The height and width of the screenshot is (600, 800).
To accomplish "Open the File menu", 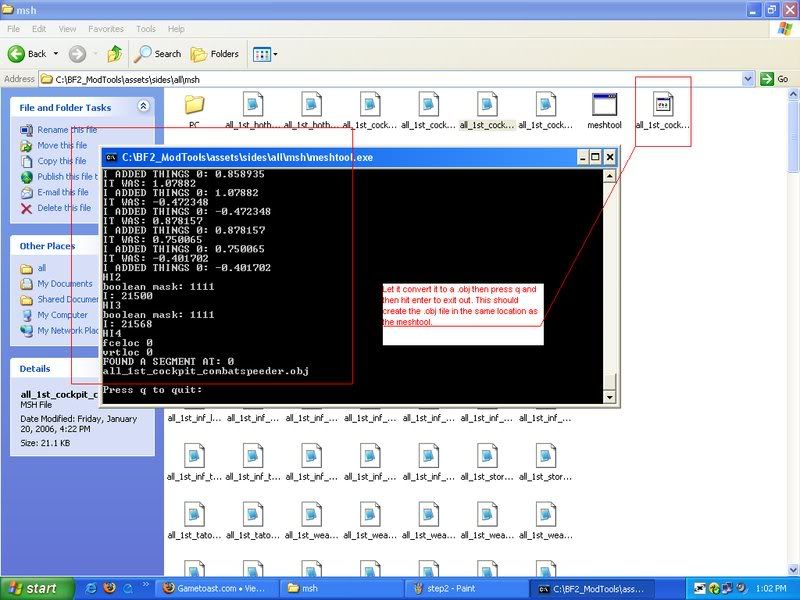I will coord(14,29).
